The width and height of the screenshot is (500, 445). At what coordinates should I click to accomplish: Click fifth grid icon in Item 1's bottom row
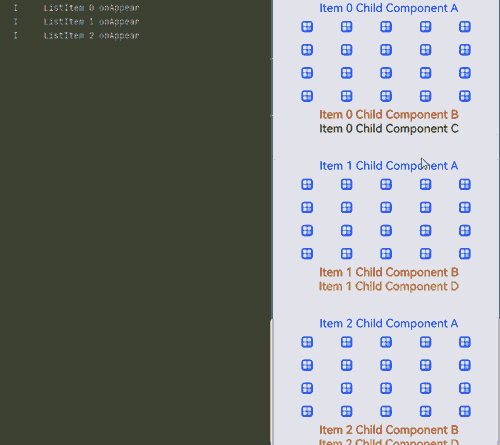(465, 254)
